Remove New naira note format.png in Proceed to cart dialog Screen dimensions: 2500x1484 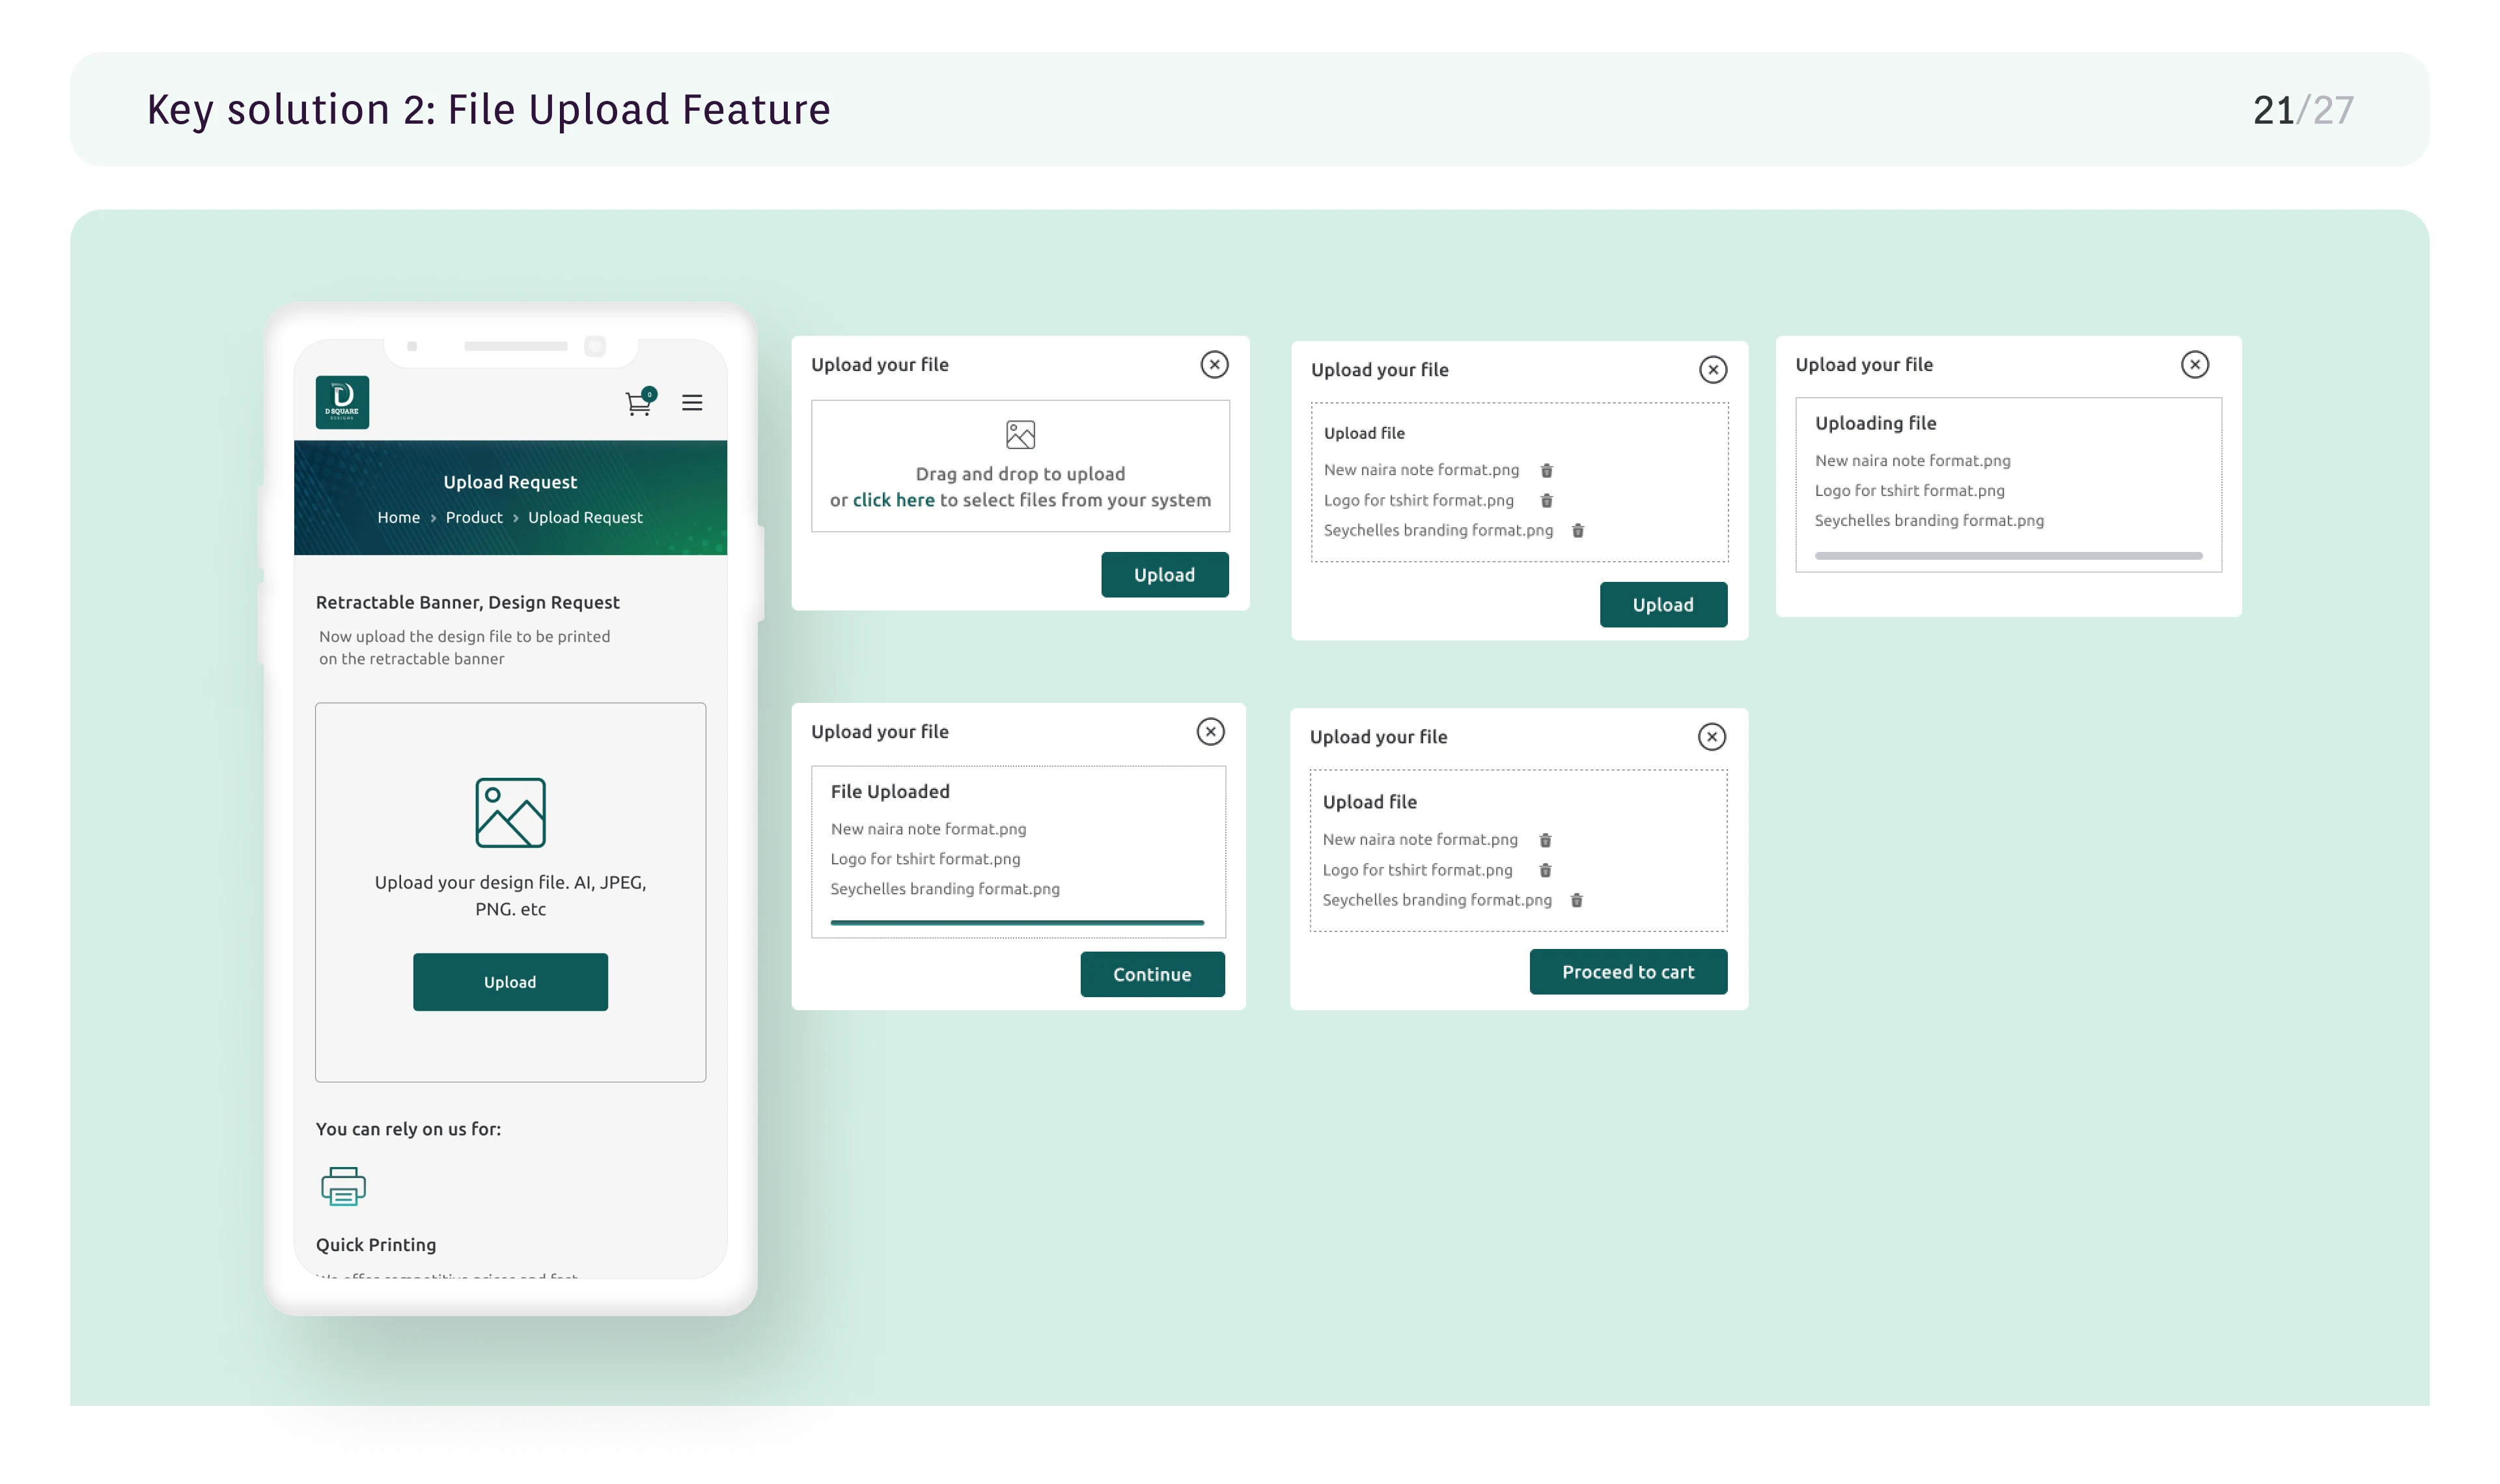coord(1545,840)
